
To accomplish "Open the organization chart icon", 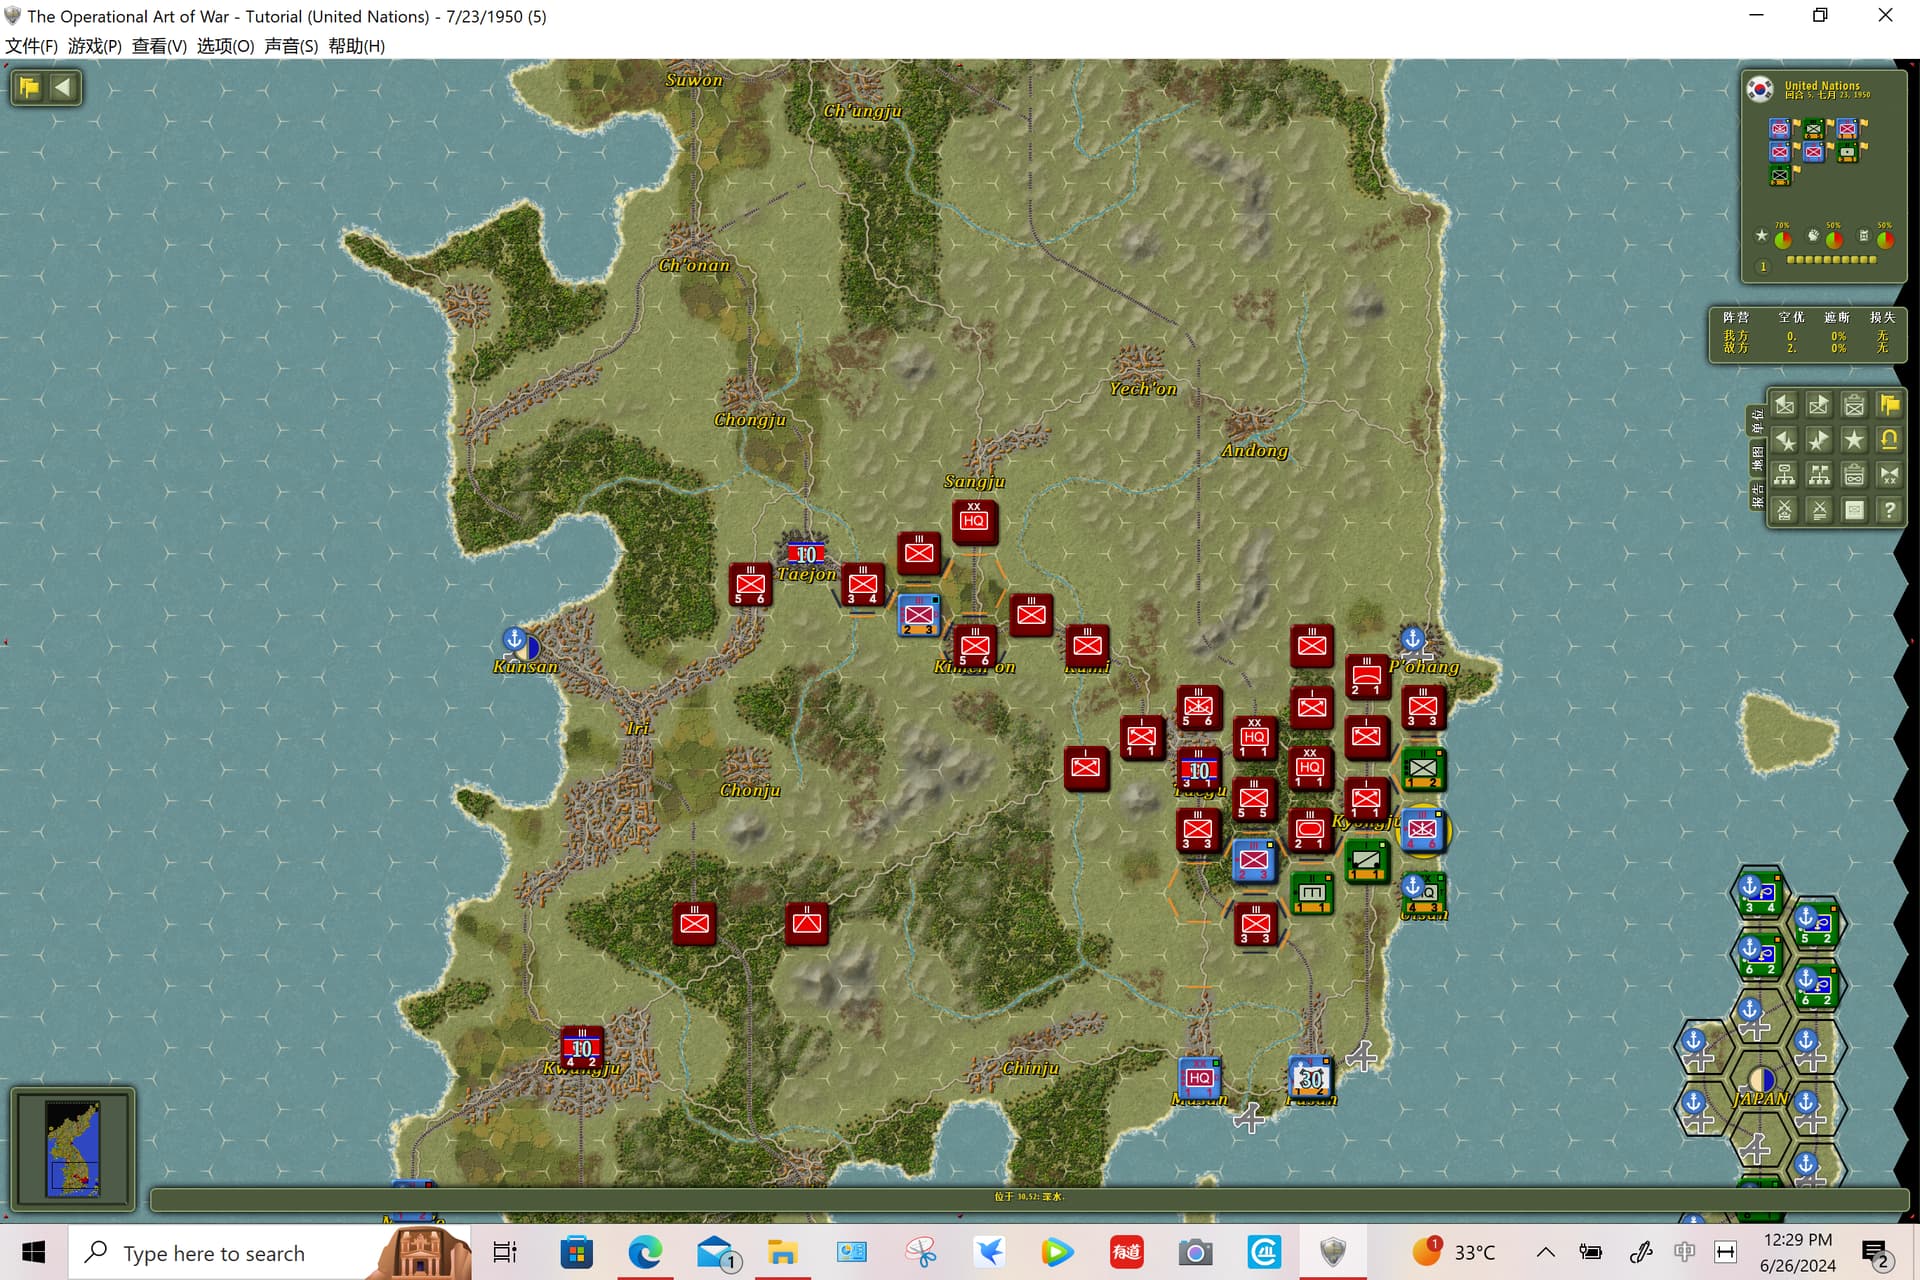I will [x=1785, y=475].
